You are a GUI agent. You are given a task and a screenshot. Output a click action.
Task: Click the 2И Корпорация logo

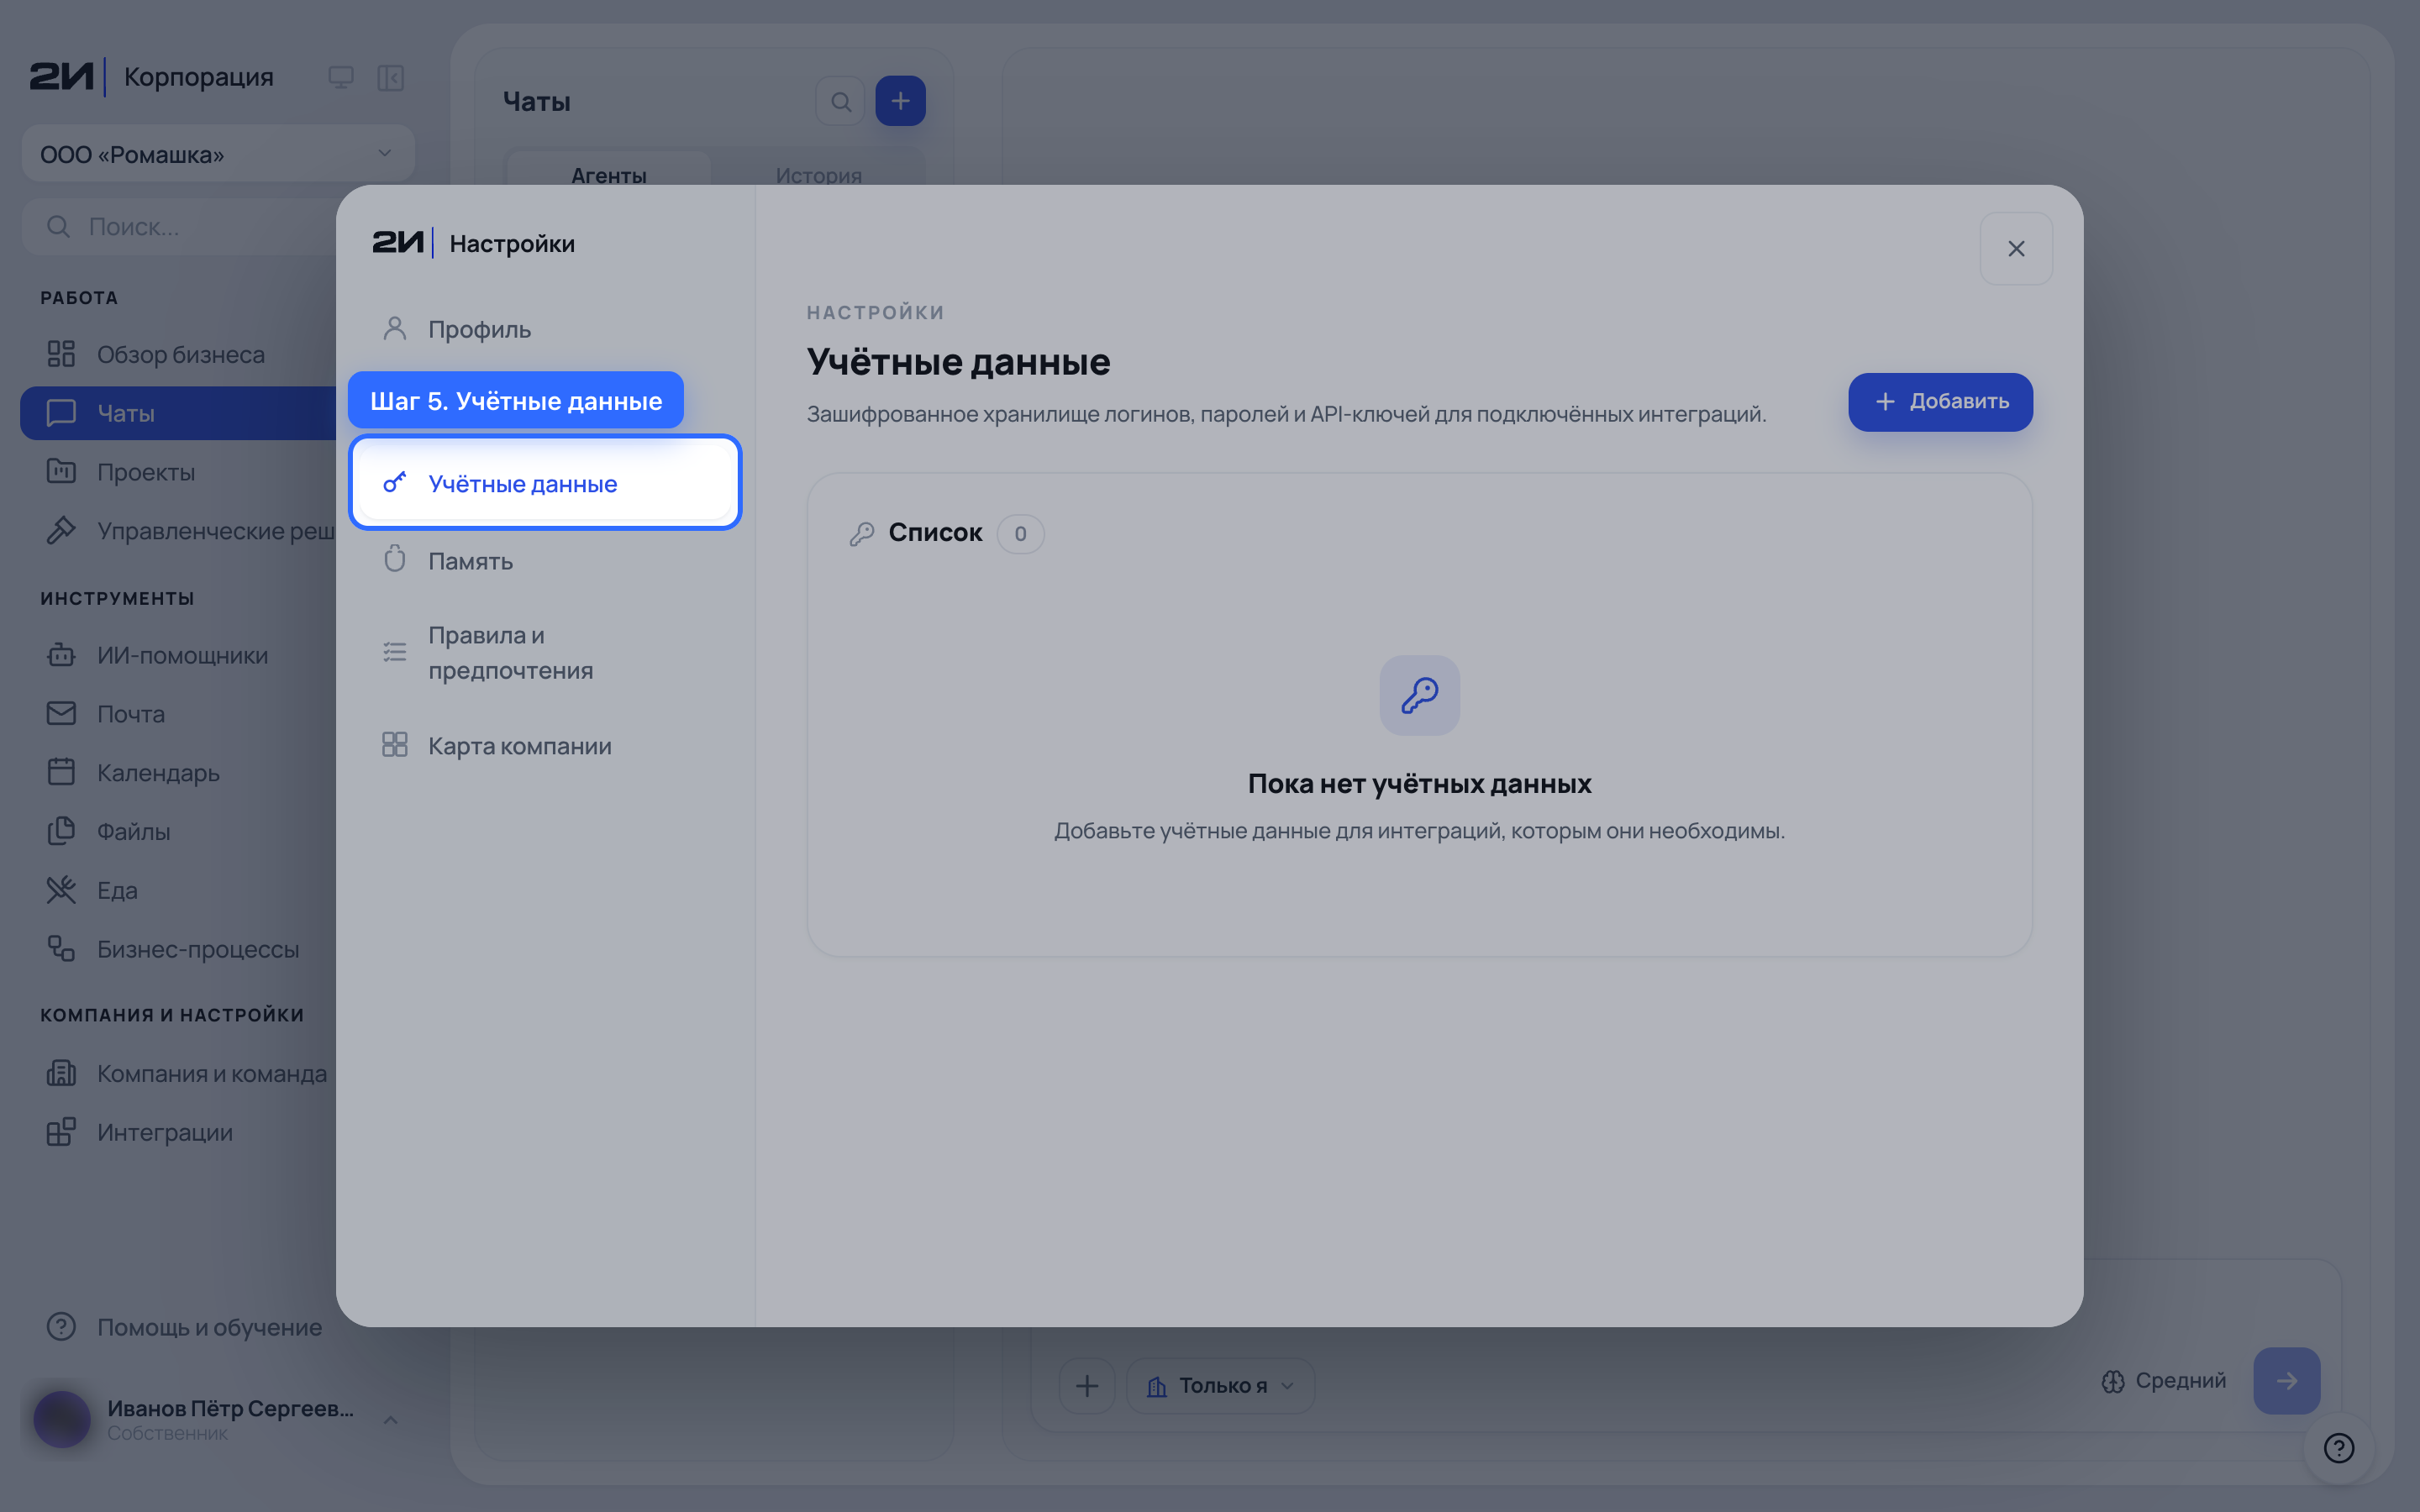click(x=151, y=77)
